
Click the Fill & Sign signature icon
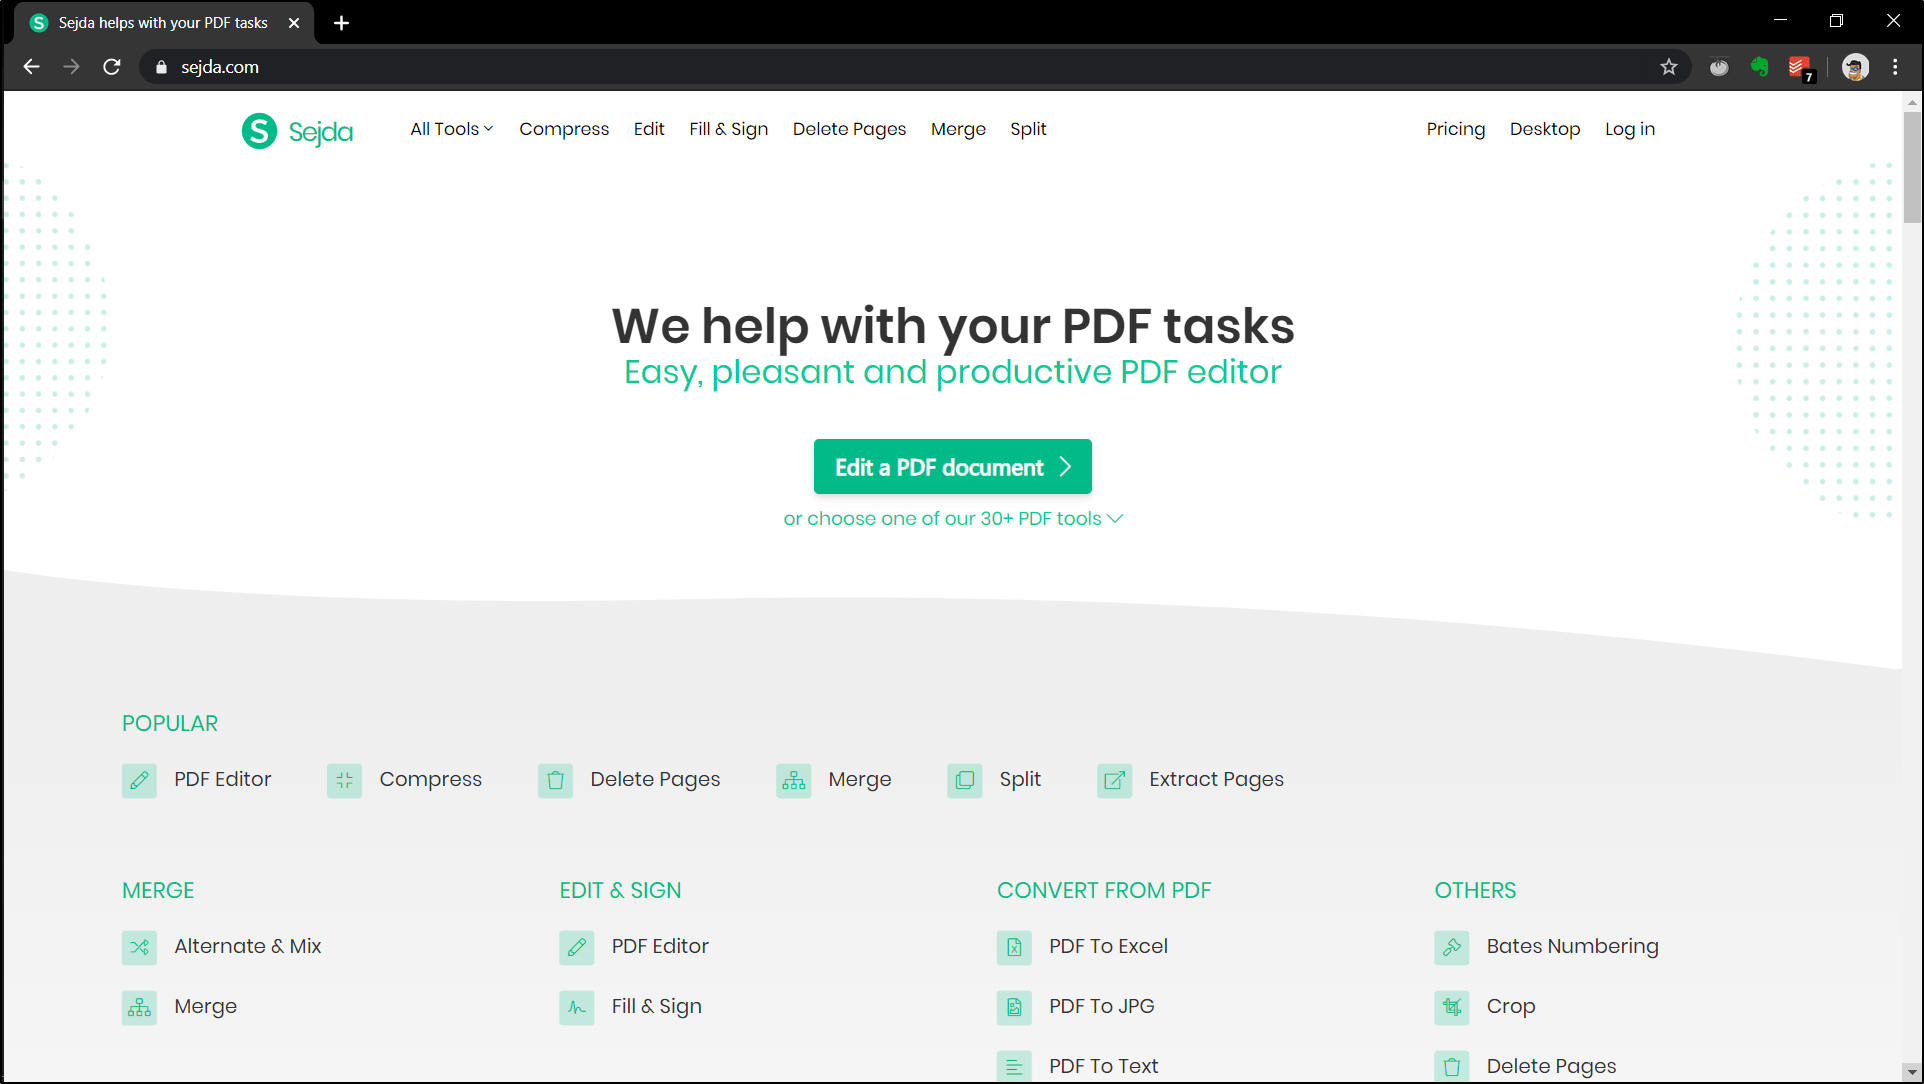pos(577,1007)
